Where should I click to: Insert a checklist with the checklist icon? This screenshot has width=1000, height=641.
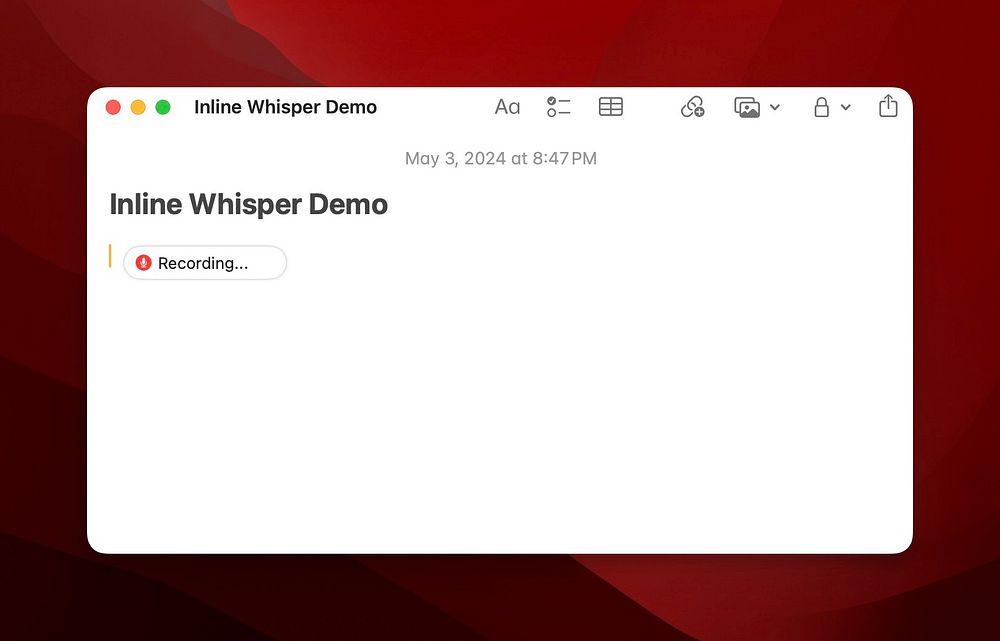pos(558,107)
